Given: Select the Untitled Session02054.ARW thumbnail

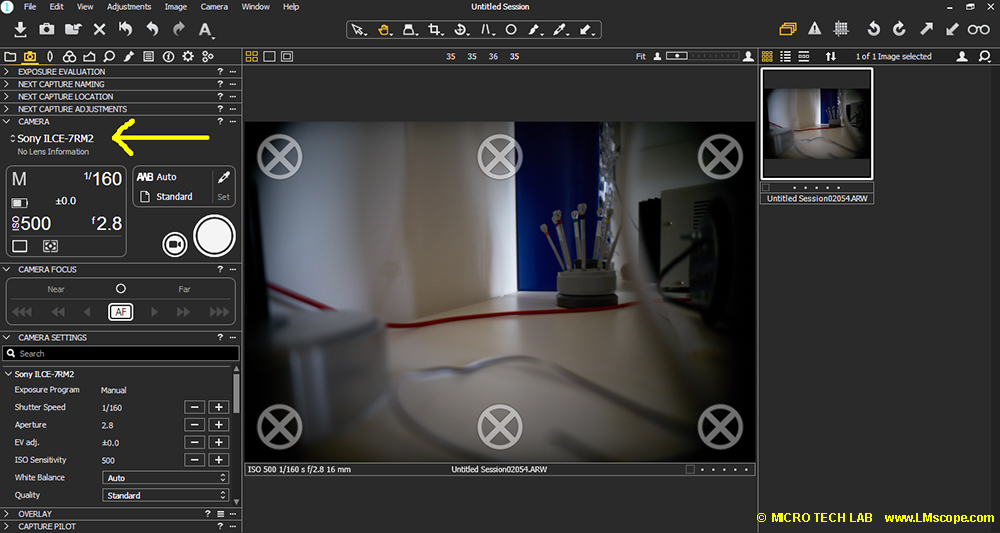Looking at the screenshot, I should tap(817, 124).
